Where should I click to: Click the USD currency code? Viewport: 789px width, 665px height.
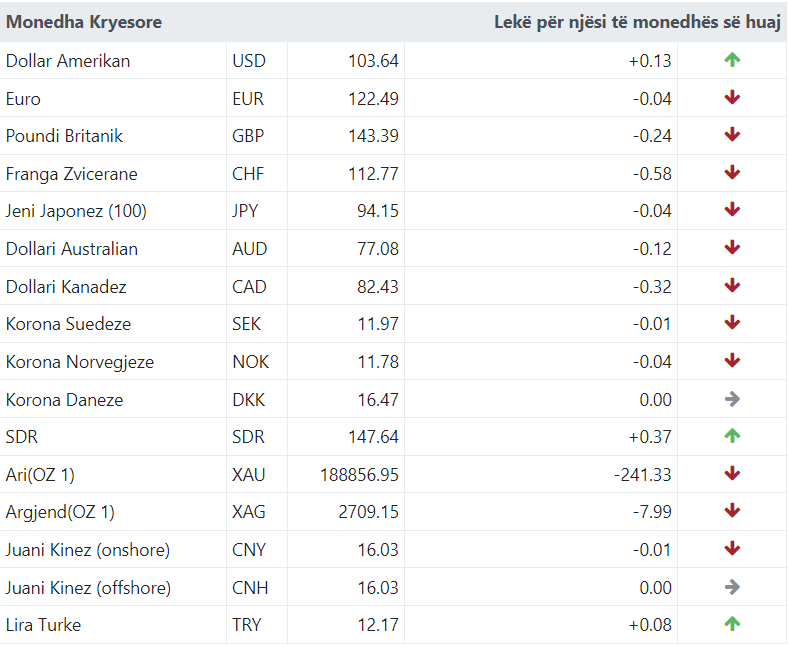click(249, 61)
